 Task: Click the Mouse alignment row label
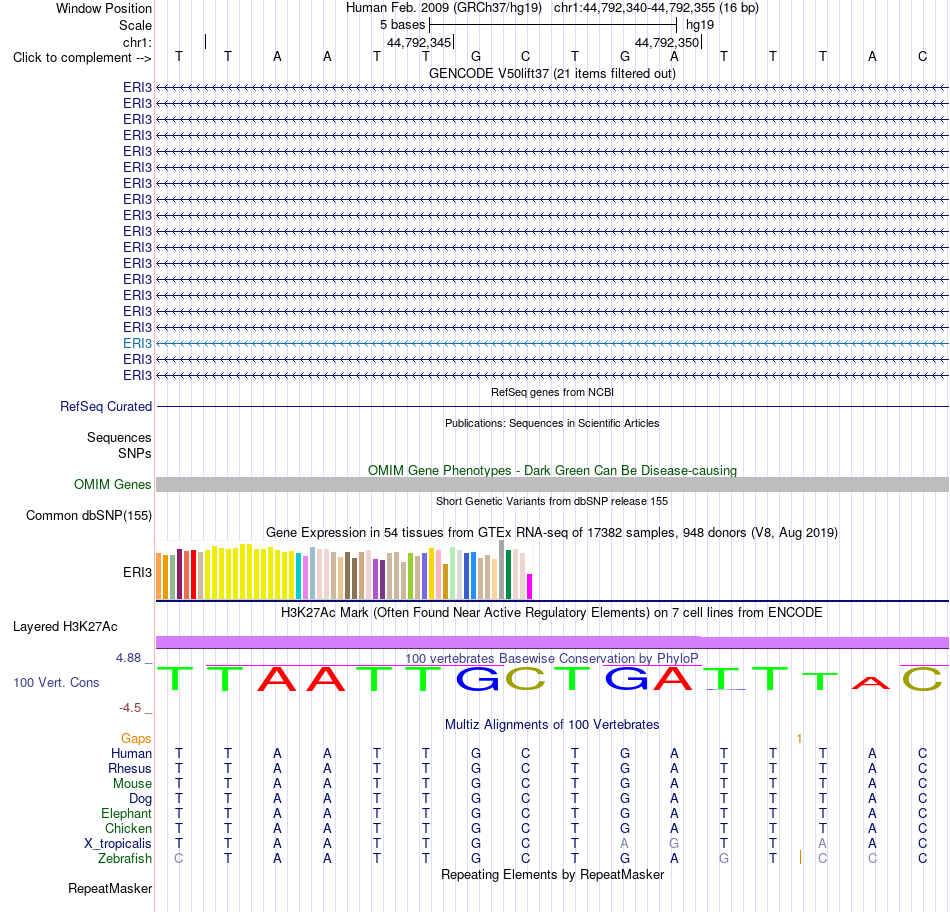tap(132, 784)
